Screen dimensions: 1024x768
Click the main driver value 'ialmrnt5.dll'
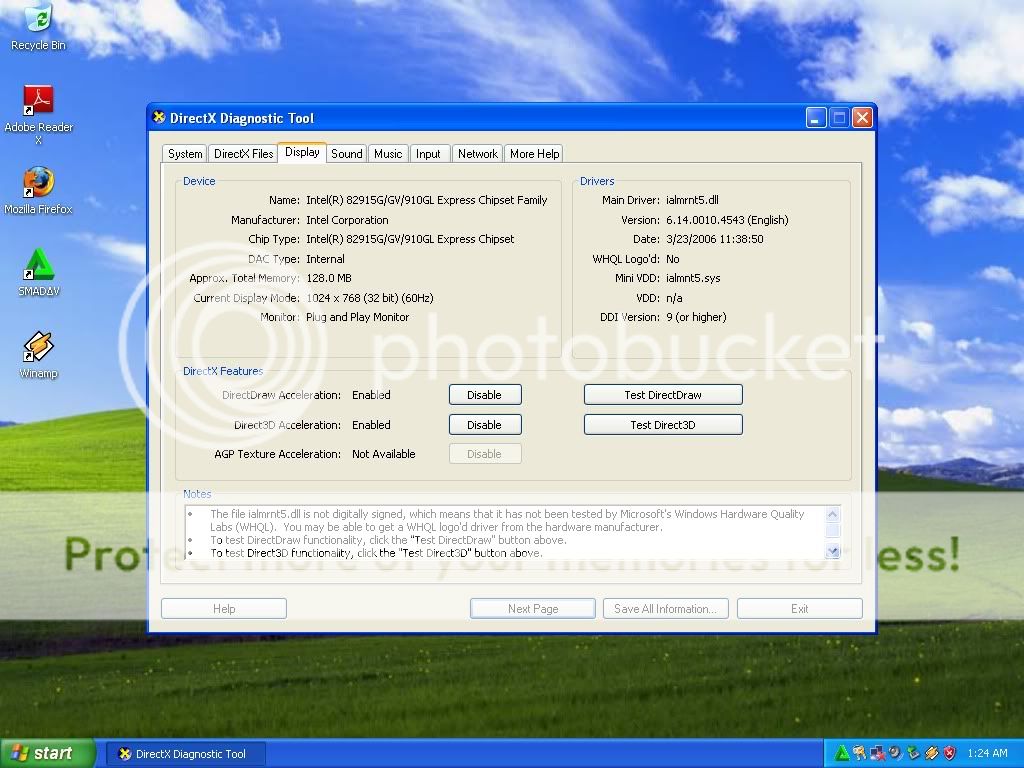pos(692,200)
